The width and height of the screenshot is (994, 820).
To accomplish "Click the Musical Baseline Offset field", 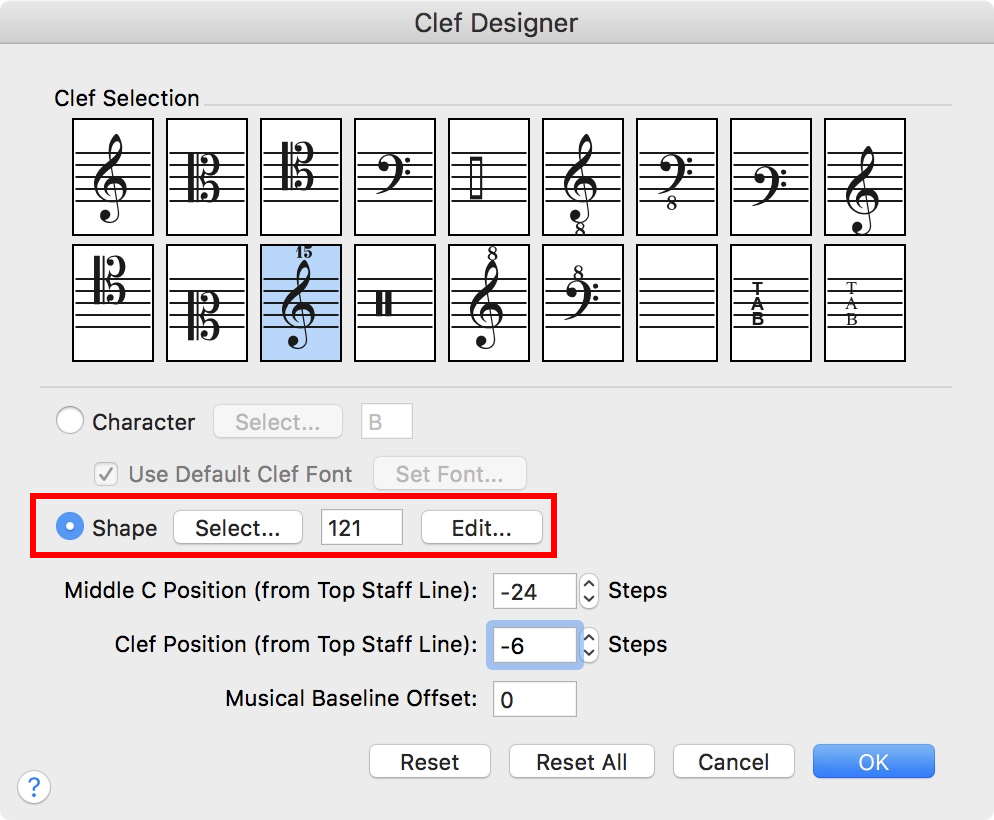I will pos(534,699).
